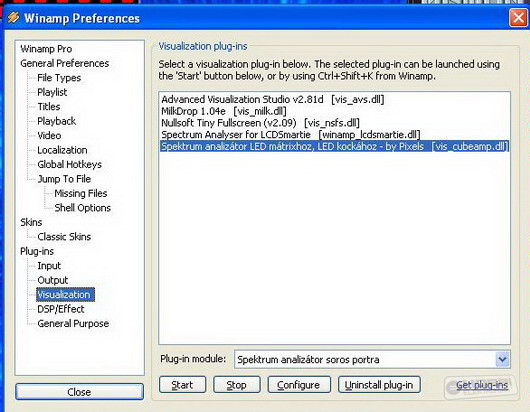Close the Winamp Preferences window with X
530x412 pixels.
click(x=518, y=18)
